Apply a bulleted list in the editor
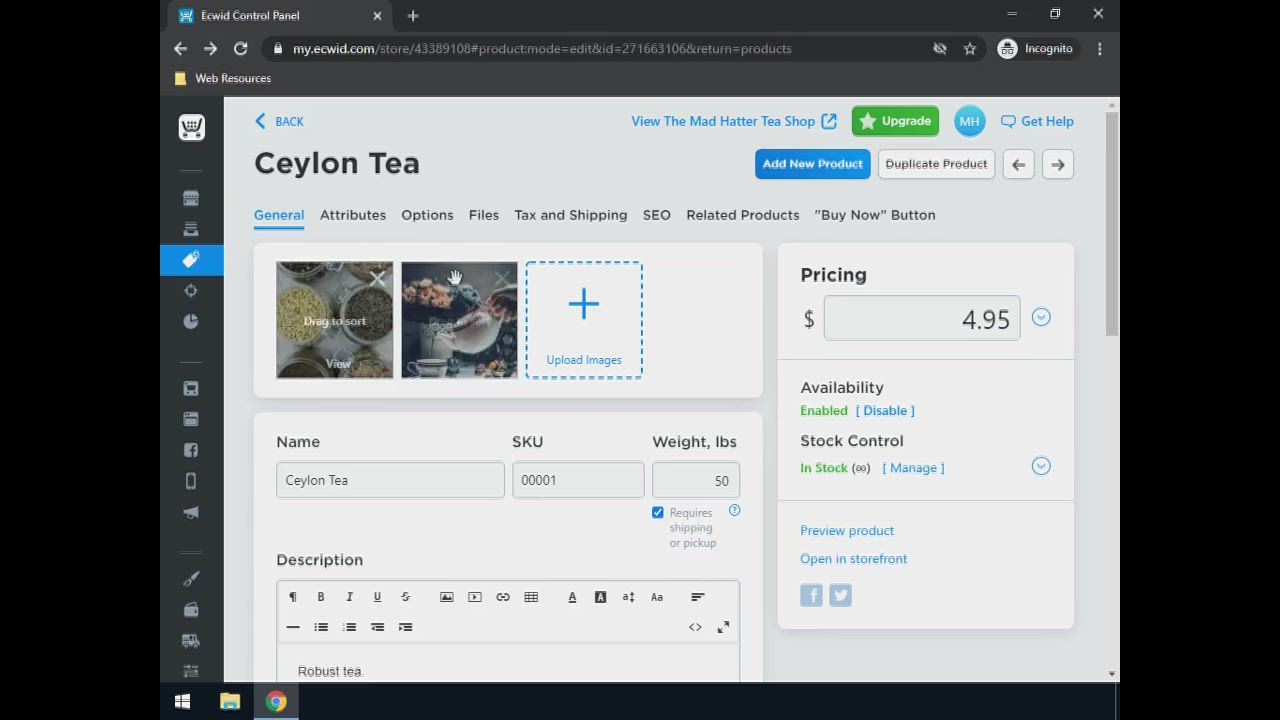 point(321,627)
